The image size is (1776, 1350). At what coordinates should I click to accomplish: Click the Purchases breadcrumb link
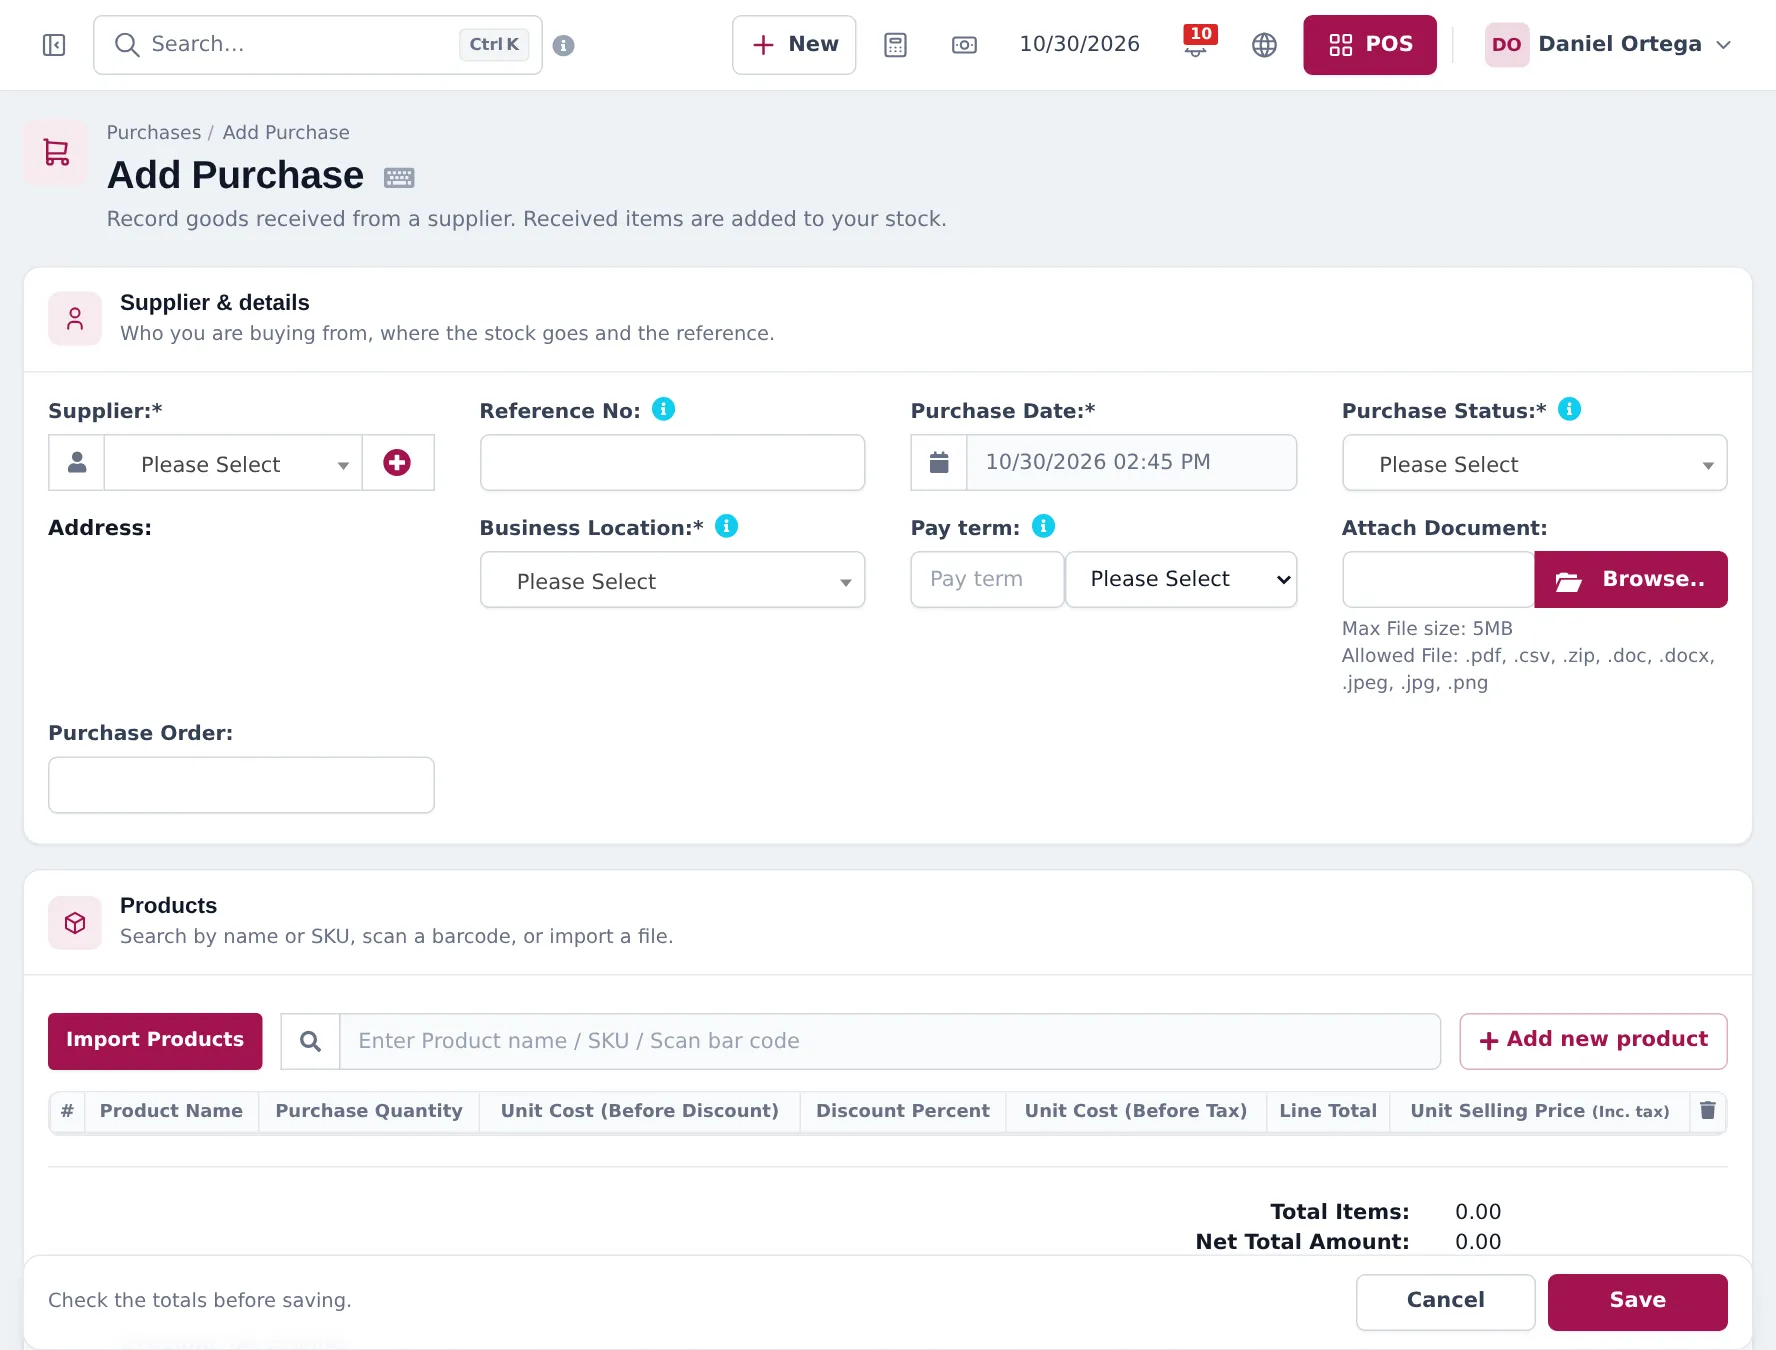[154, 132]
